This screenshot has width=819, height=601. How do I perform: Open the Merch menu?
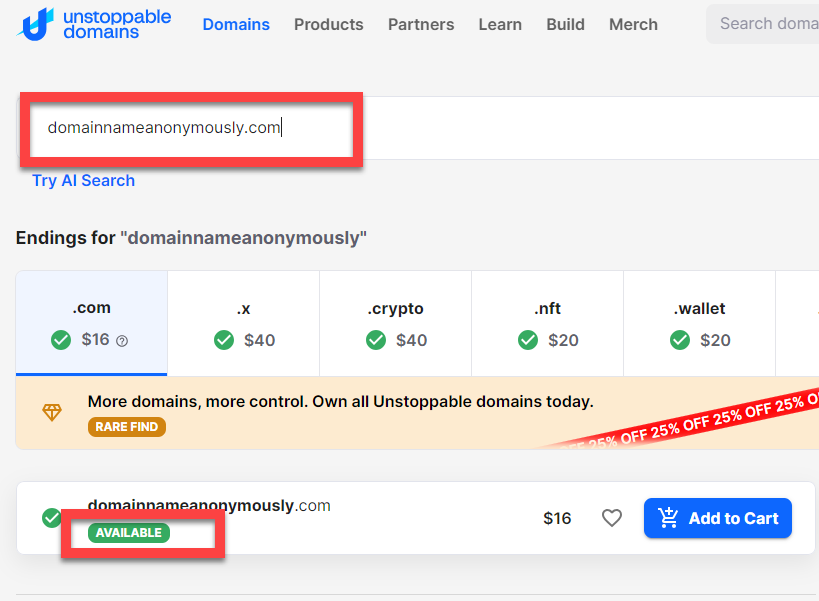[633, 25]
